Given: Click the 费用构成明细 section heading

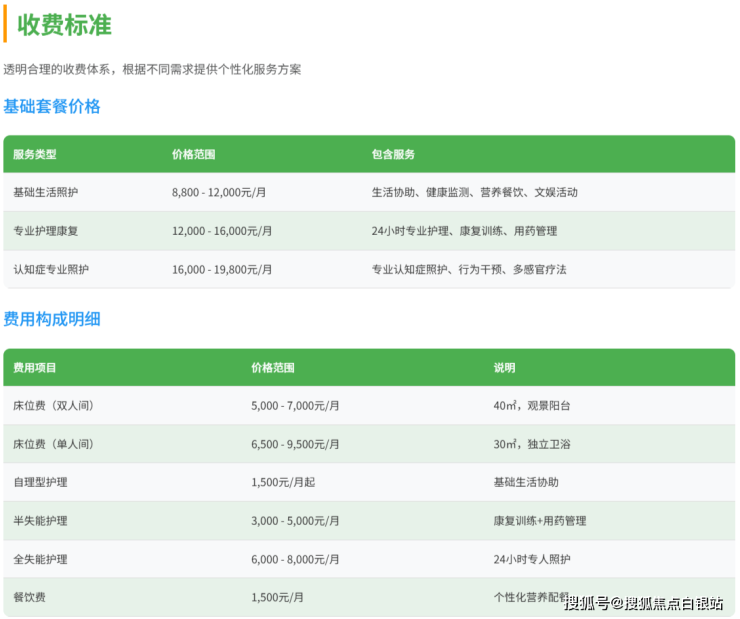Looking at the screenshot, I should point(52,319).
